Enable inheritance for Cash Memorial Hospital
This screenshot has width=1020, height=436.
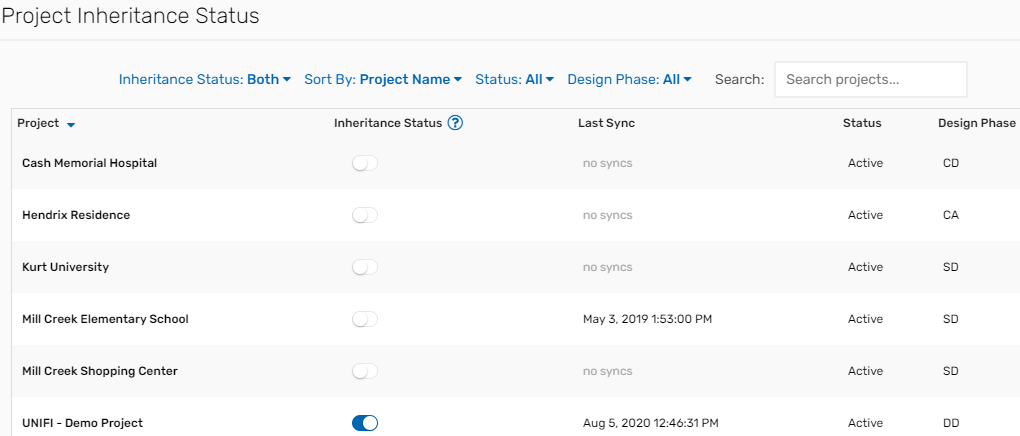point(365,163)
